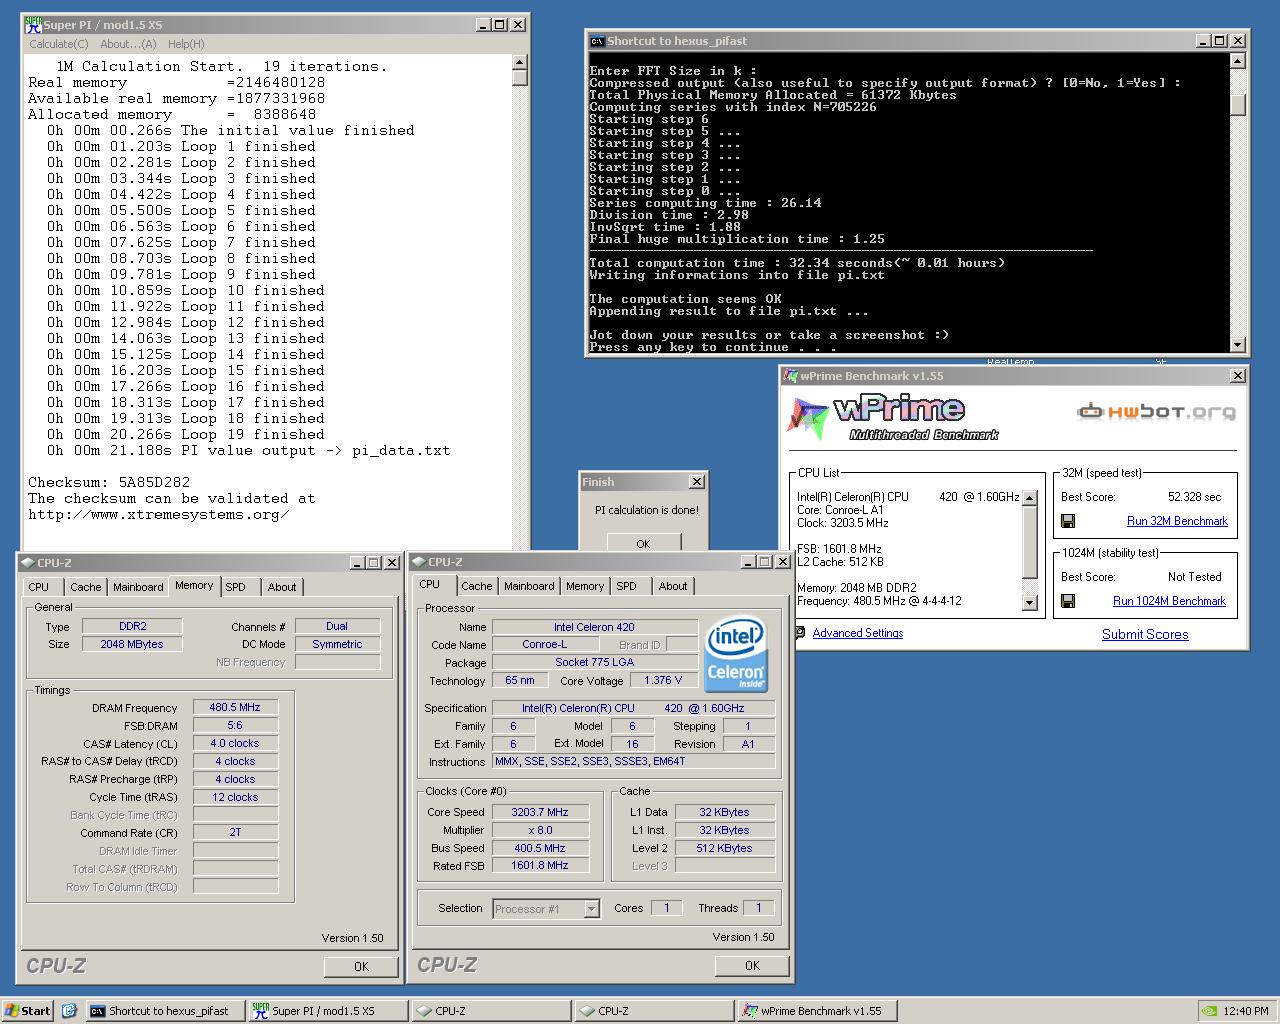Click the hexus_pifast console title bar icon

pyautogui.click(x=597, y=41)
